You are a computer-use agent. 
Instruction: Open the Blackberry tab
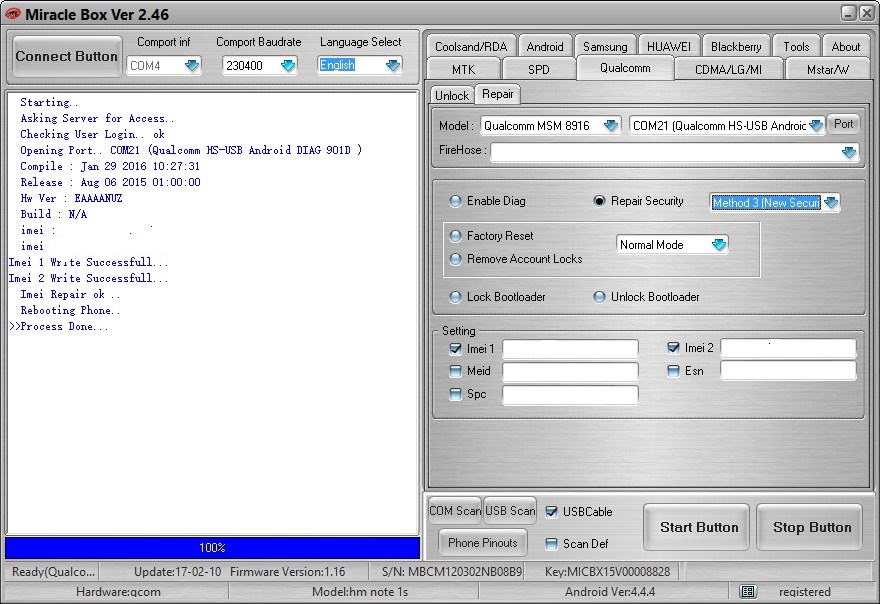click(x=736, y=47)
